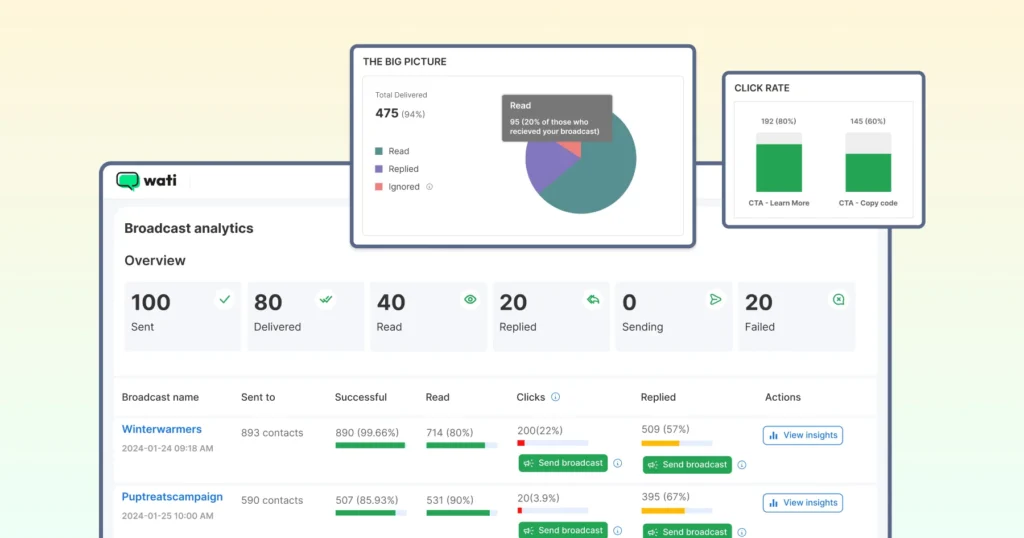1024x538 pixels.
Task: Click the Winterwarmers Successful progress bar
Action: (x=370, y=445)
